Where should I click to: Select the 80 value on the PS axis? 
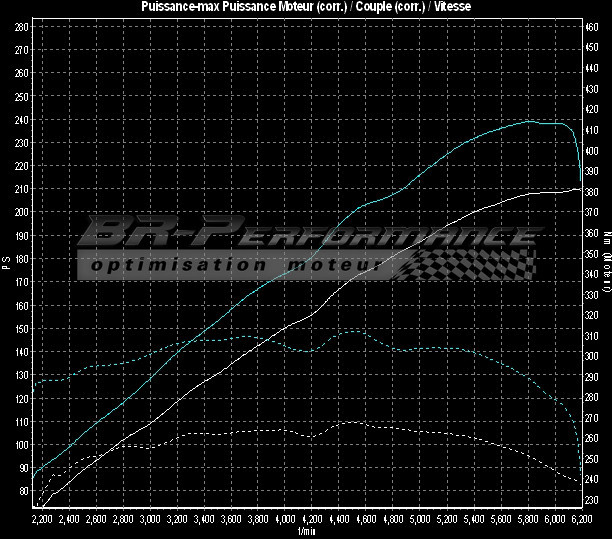pos(22,491)
